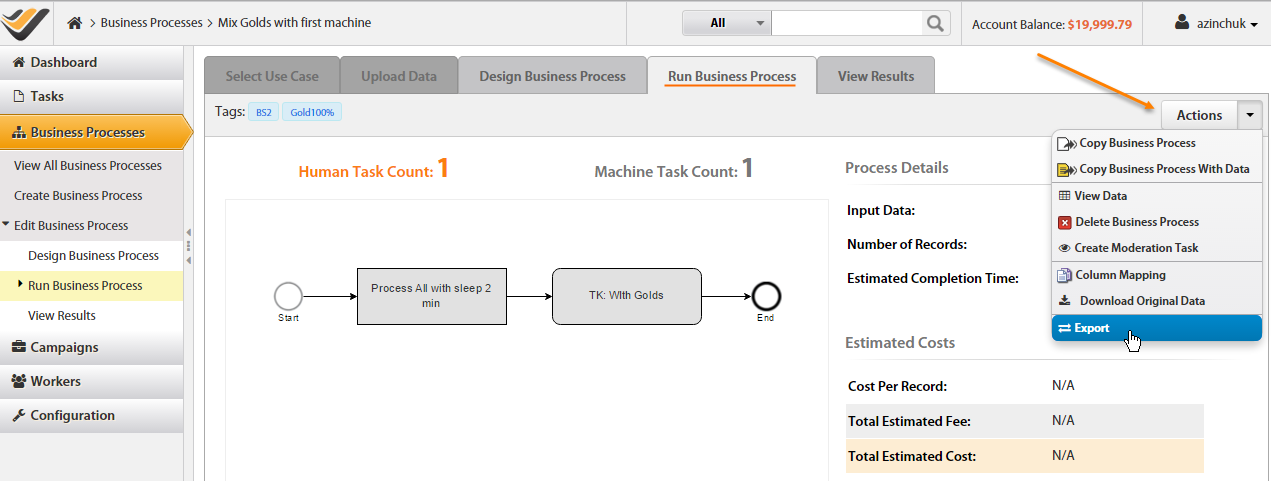Click the Human Task Count label

pyautogui.click(x=365, y=171)
